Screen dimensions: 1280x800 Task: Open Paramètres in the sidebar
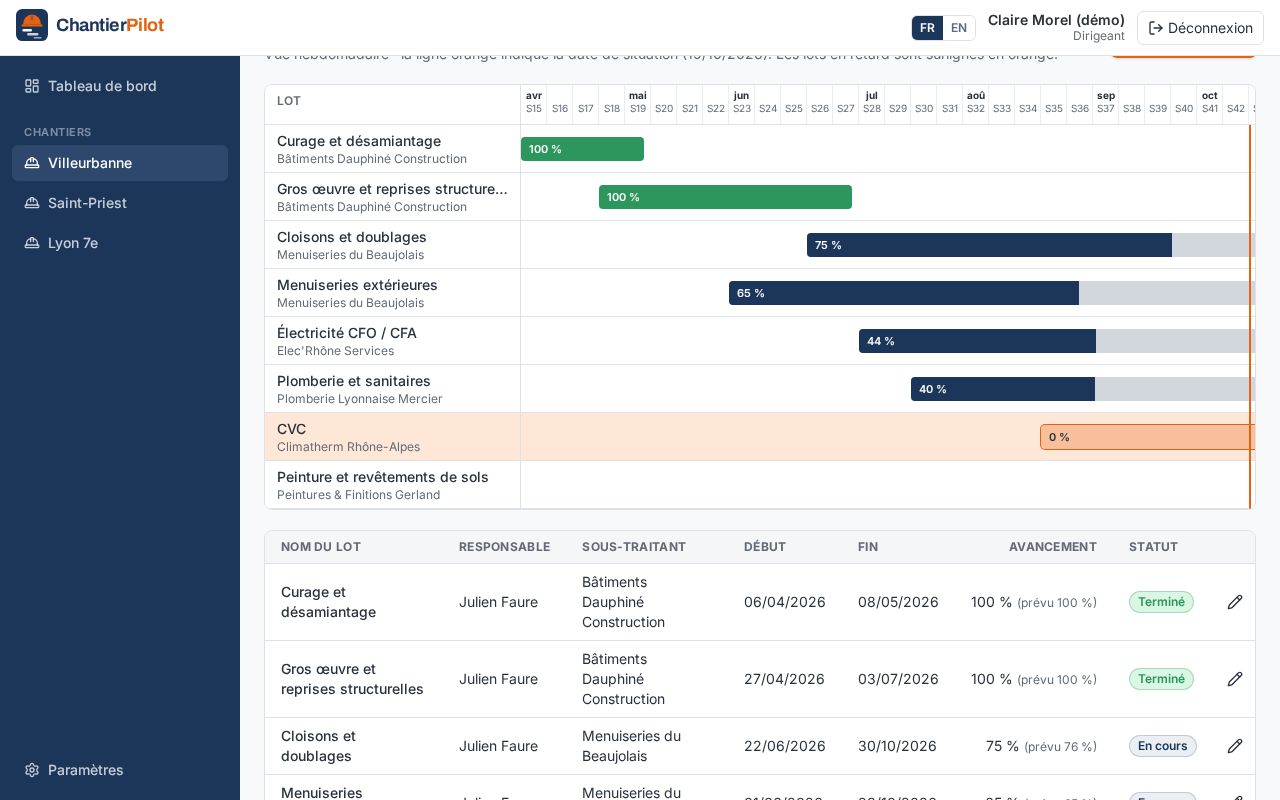[x=120, y=770]
